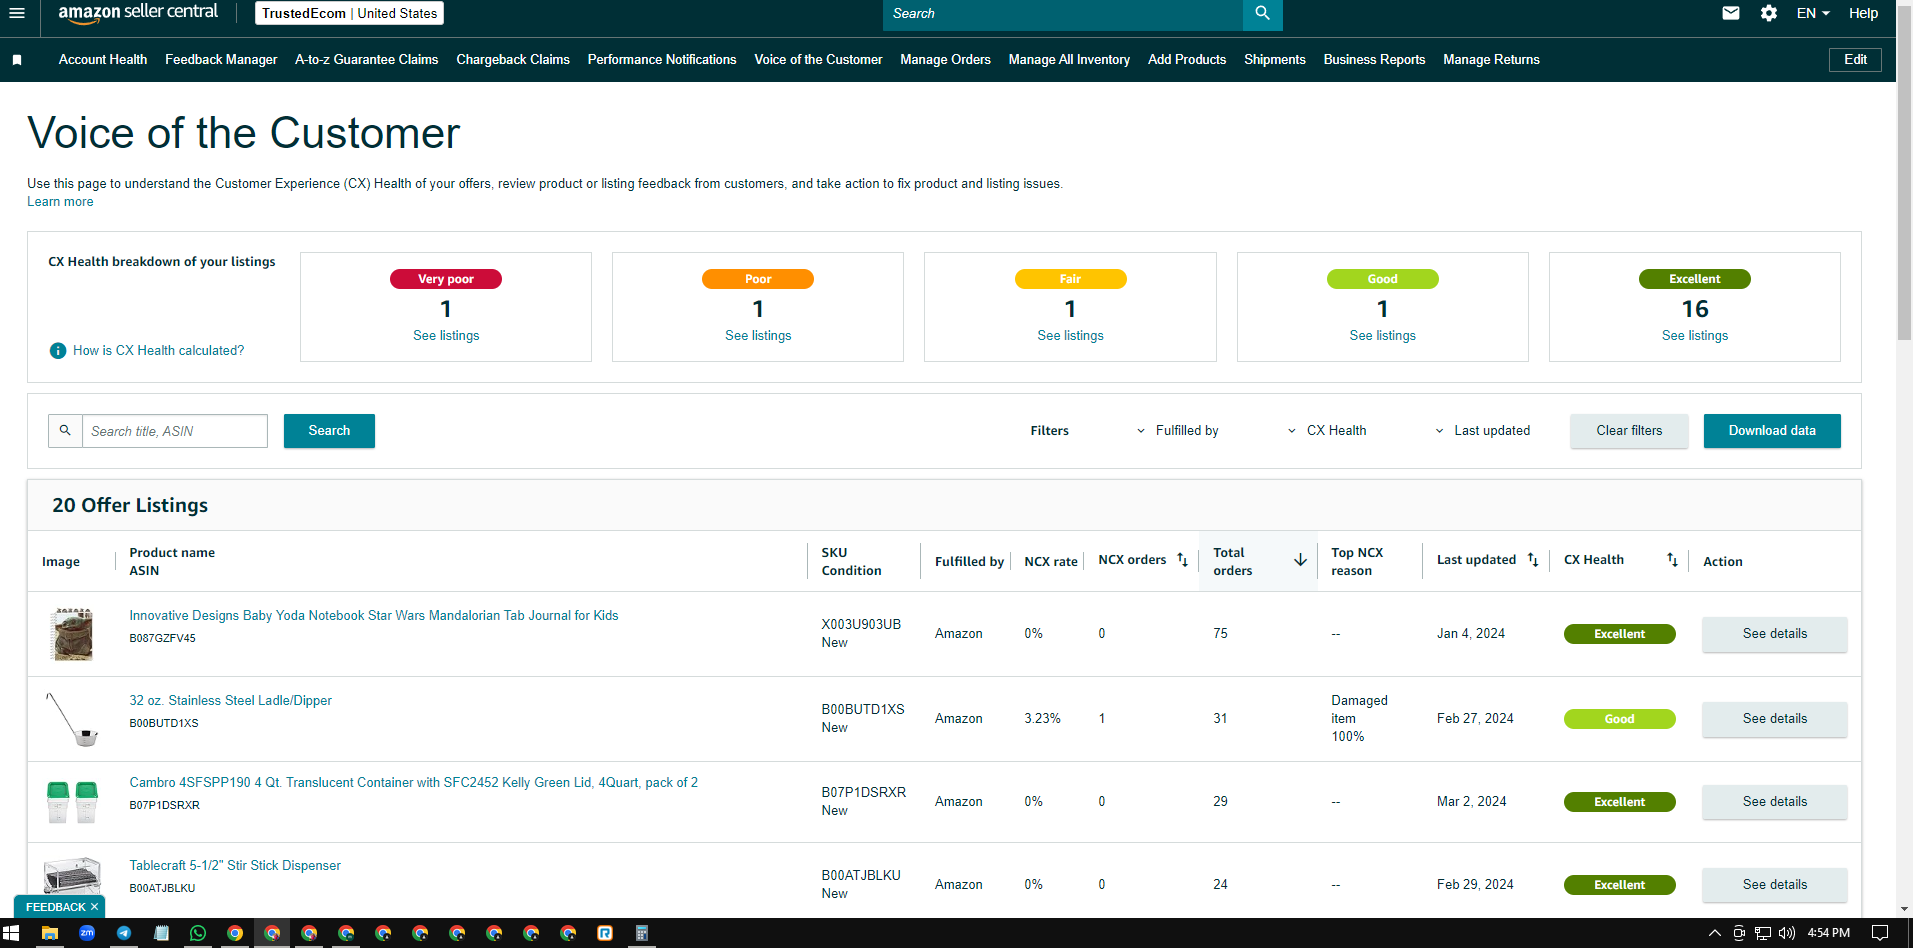
Task: Open Zoom from the taskbar
Action: pos(87,933)
